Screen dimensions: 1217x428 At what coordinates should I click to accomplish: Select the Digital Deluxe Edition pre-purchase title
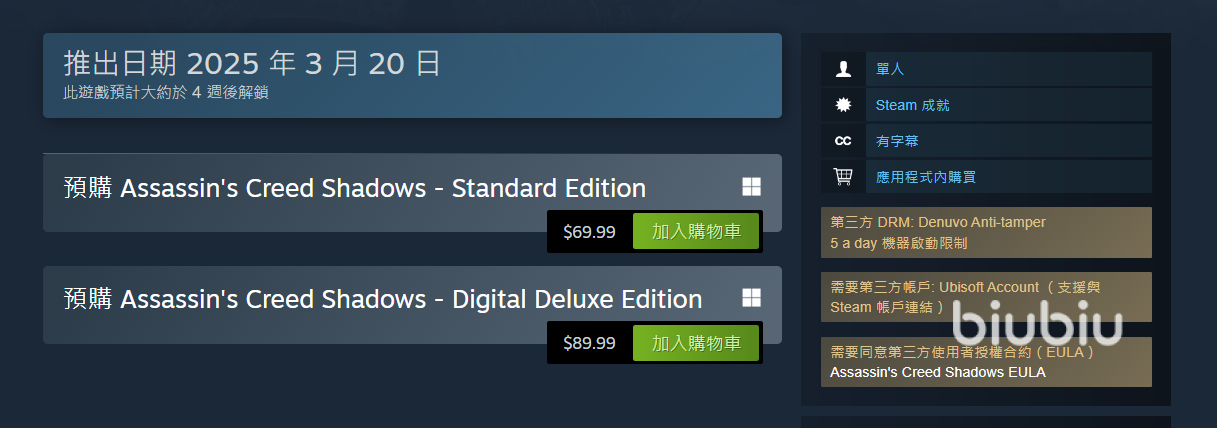pos(382,299)
